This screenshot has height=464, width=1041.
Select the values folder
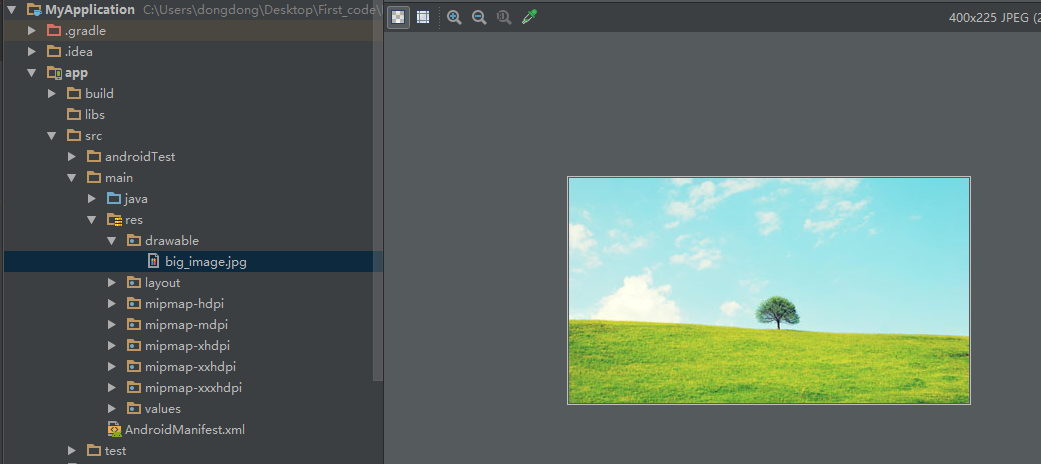162,409
